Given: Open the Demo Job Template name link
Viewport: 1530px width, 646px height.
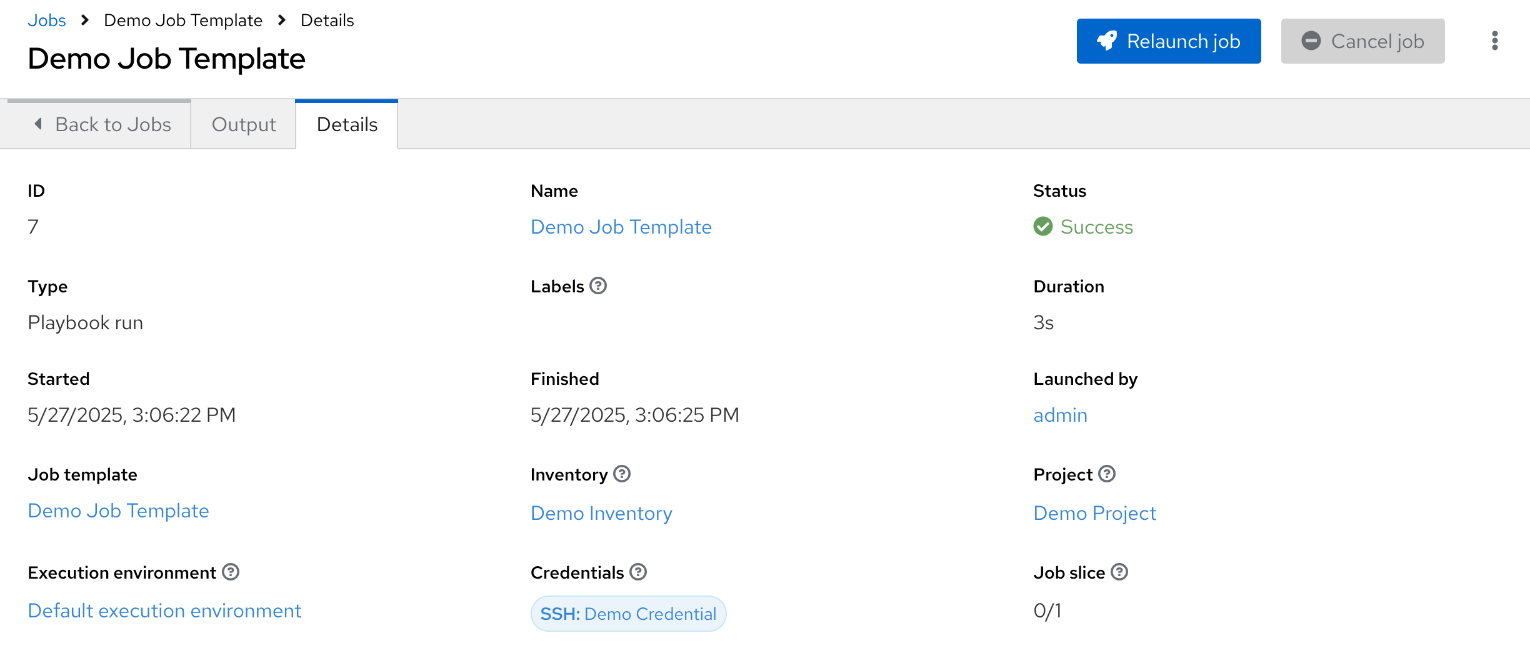Looking at the screenshot, I should click(x=621, y=227).
